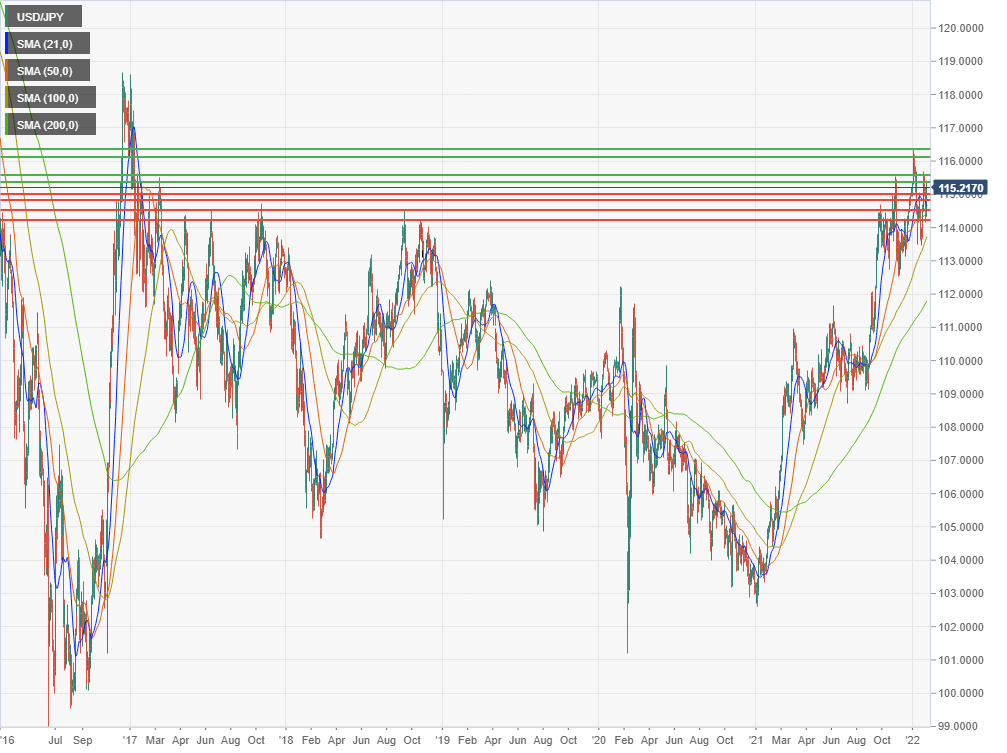Click the '18 year marker on time axis
Viewport: 1007px width, 753px height.
click(286, 740)
